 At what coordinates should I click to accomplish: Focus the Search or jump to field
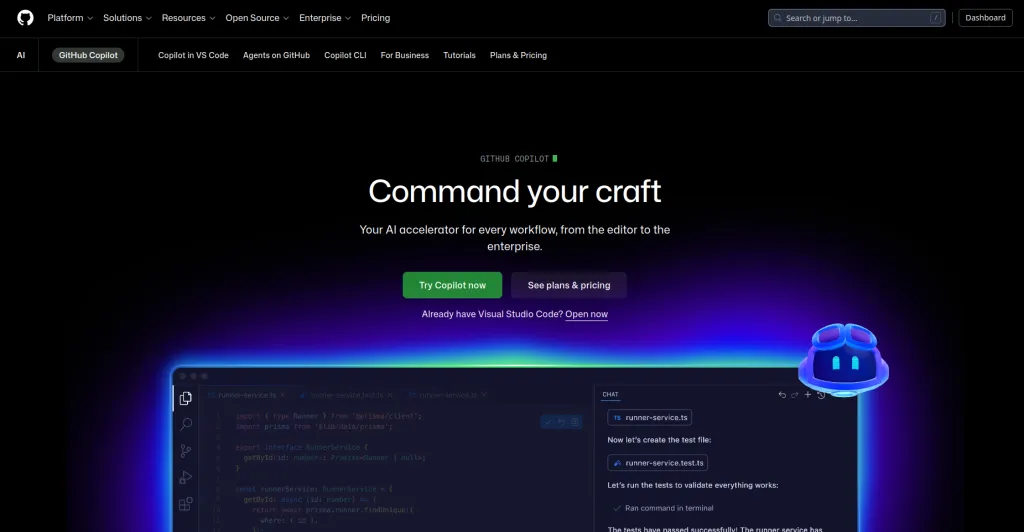pos(856,18)
